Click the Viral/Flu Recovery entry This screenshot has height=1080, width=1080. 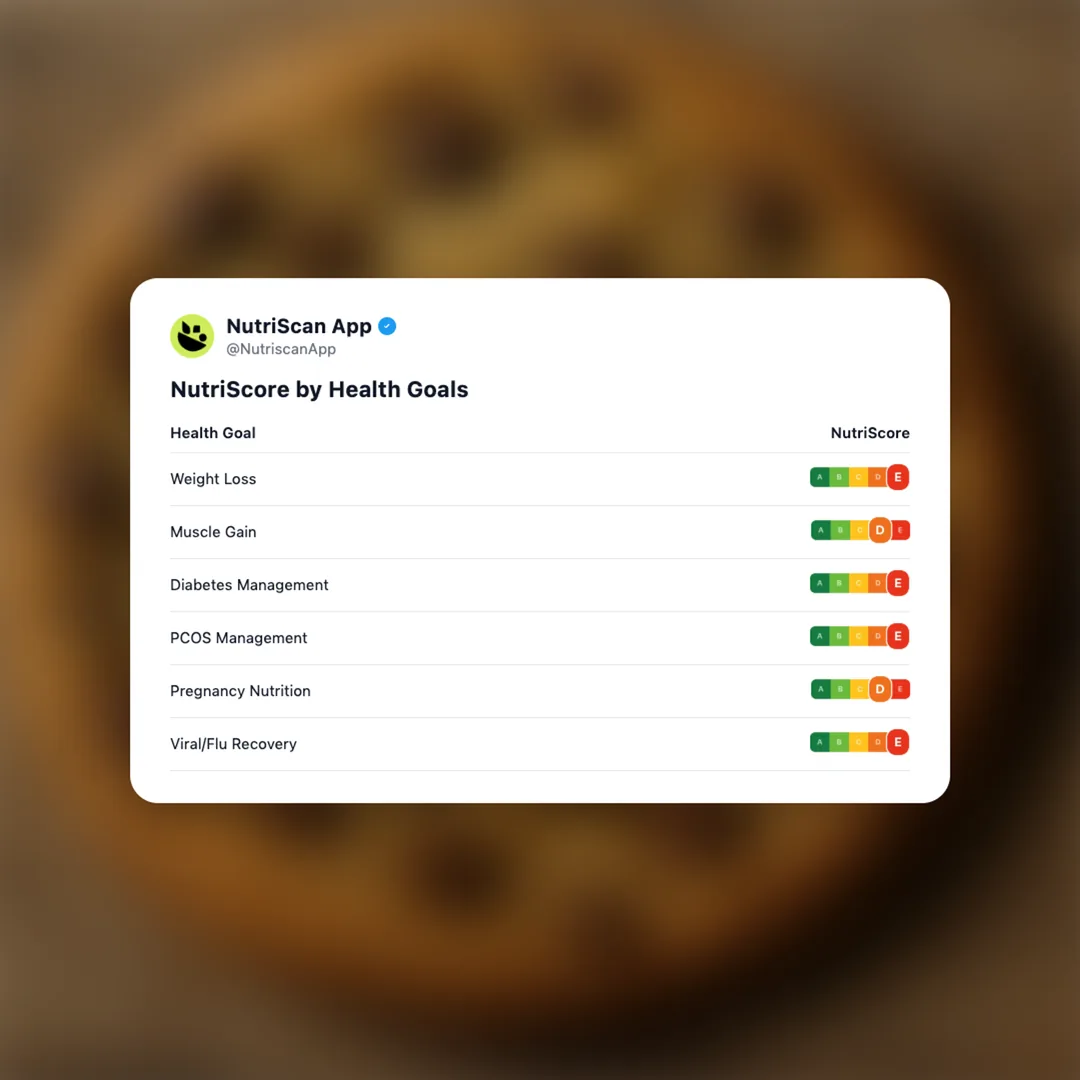(x=233, y=744)
